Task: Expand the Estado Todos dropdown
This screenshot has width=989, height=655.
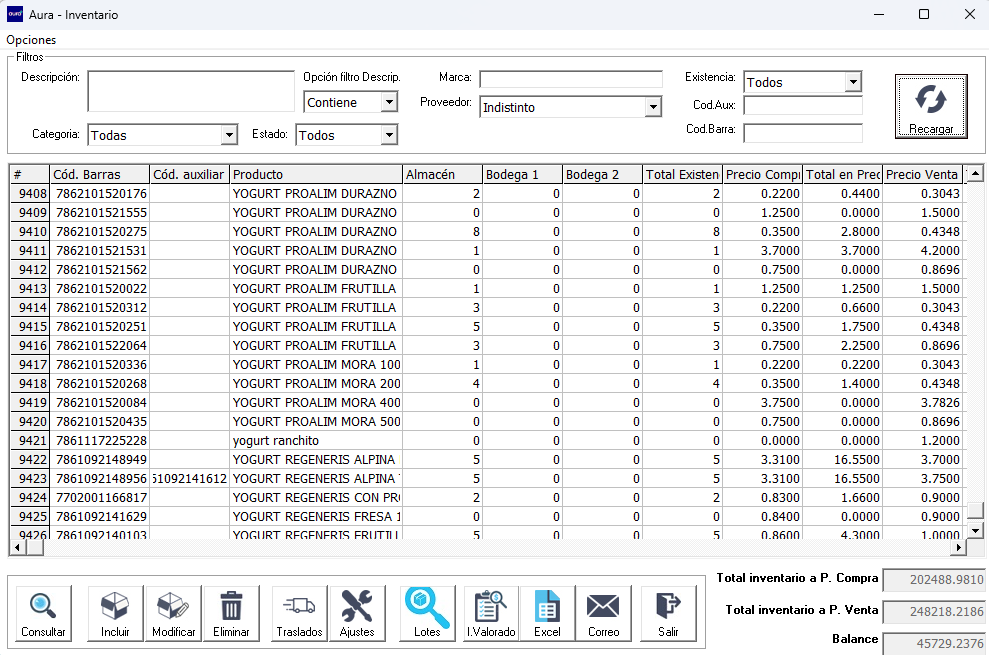Action: point(389,134)
